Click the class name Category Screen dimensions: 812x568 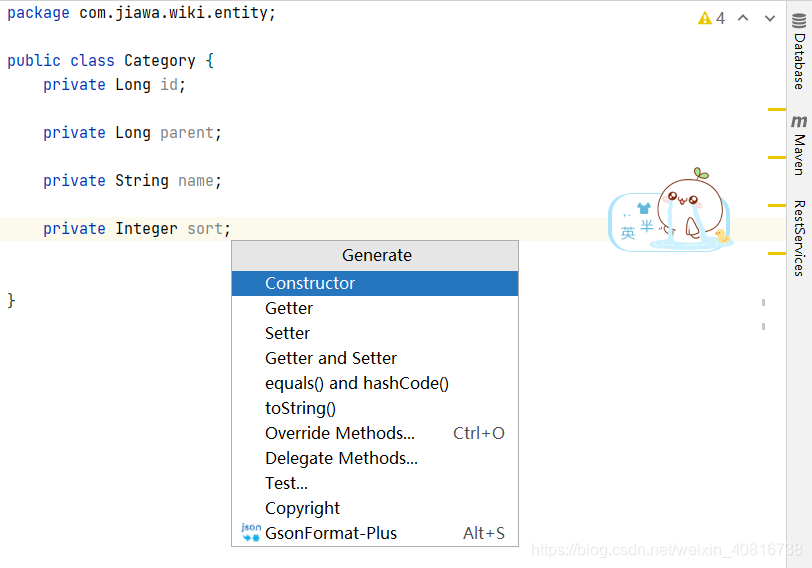click(x=160, y=61)
